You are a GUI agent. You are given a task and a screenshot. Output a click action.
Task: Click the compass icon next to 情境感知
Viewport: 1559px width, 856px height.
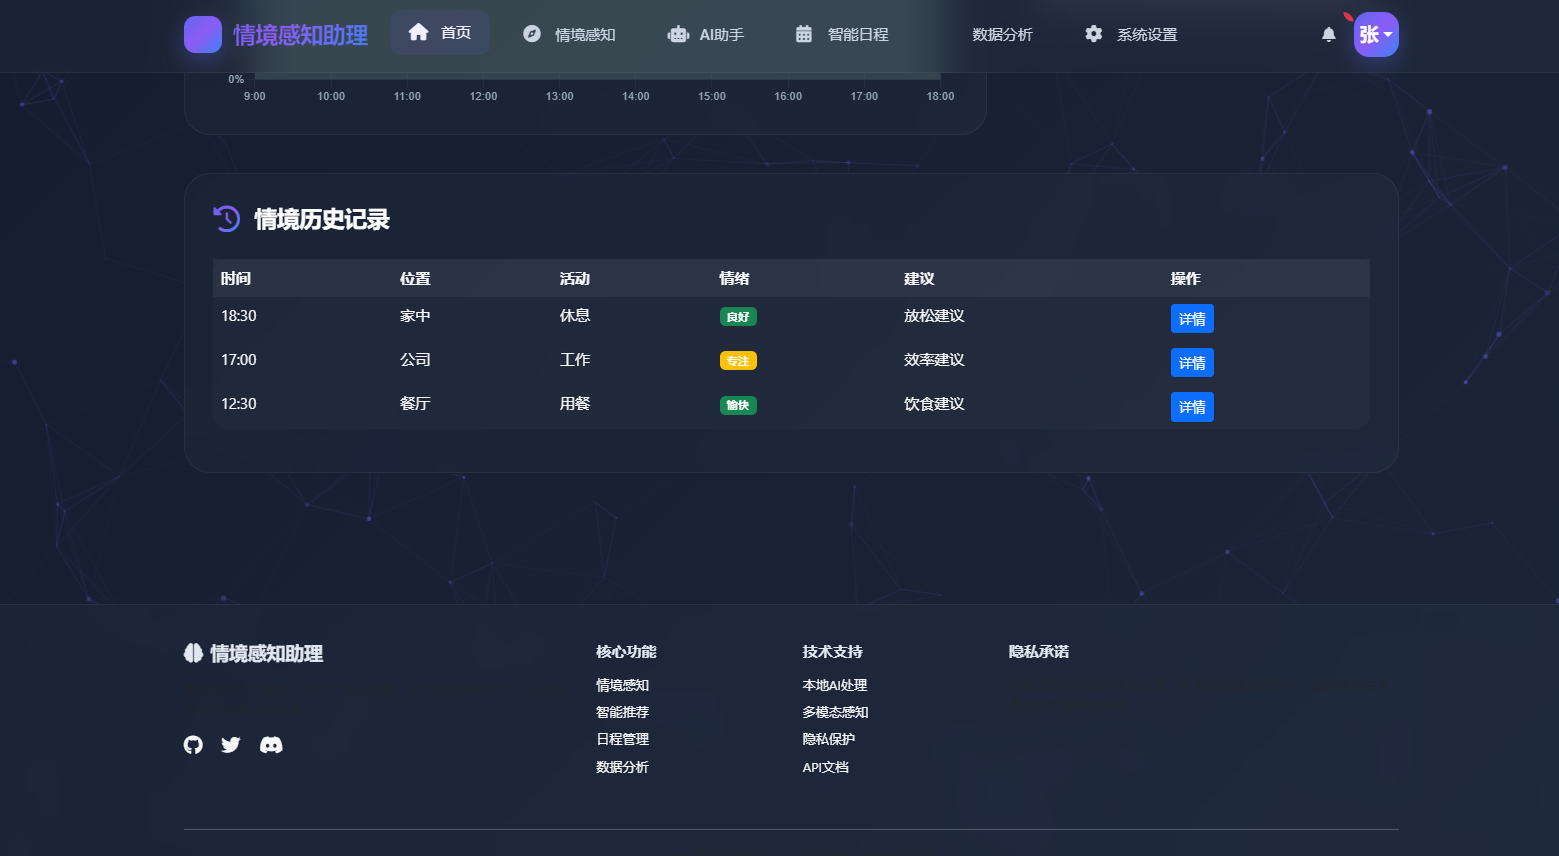(x=531, y=33)
